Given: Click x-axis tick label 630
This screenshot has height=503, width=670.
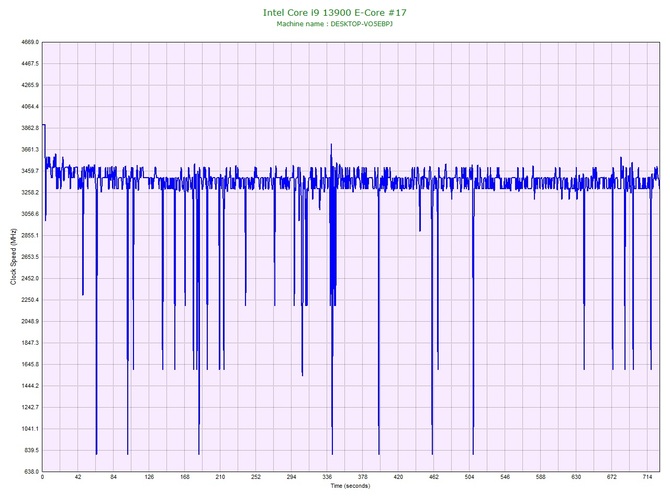Looking at the screenshot, I should (x=576, y=477).
